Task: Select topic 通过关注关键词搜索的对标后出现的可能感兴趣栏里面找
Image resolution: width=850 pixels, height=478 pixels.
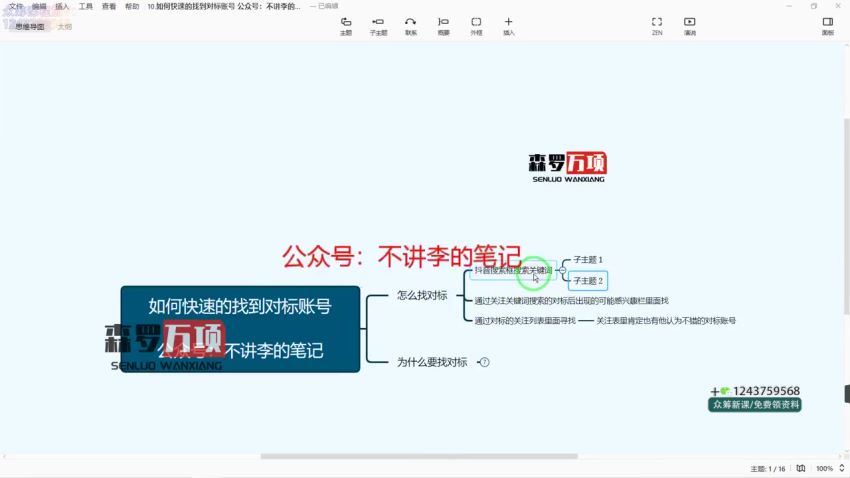Action: point(571,301)
